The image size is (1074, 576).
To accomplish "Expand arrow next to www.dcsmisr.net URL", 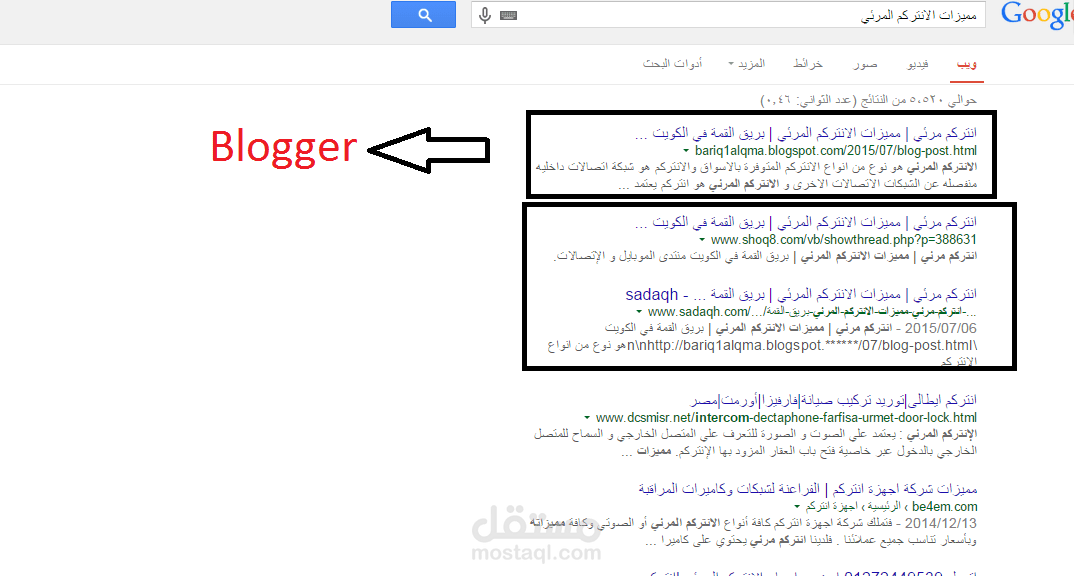I will (x=587, y=418).
